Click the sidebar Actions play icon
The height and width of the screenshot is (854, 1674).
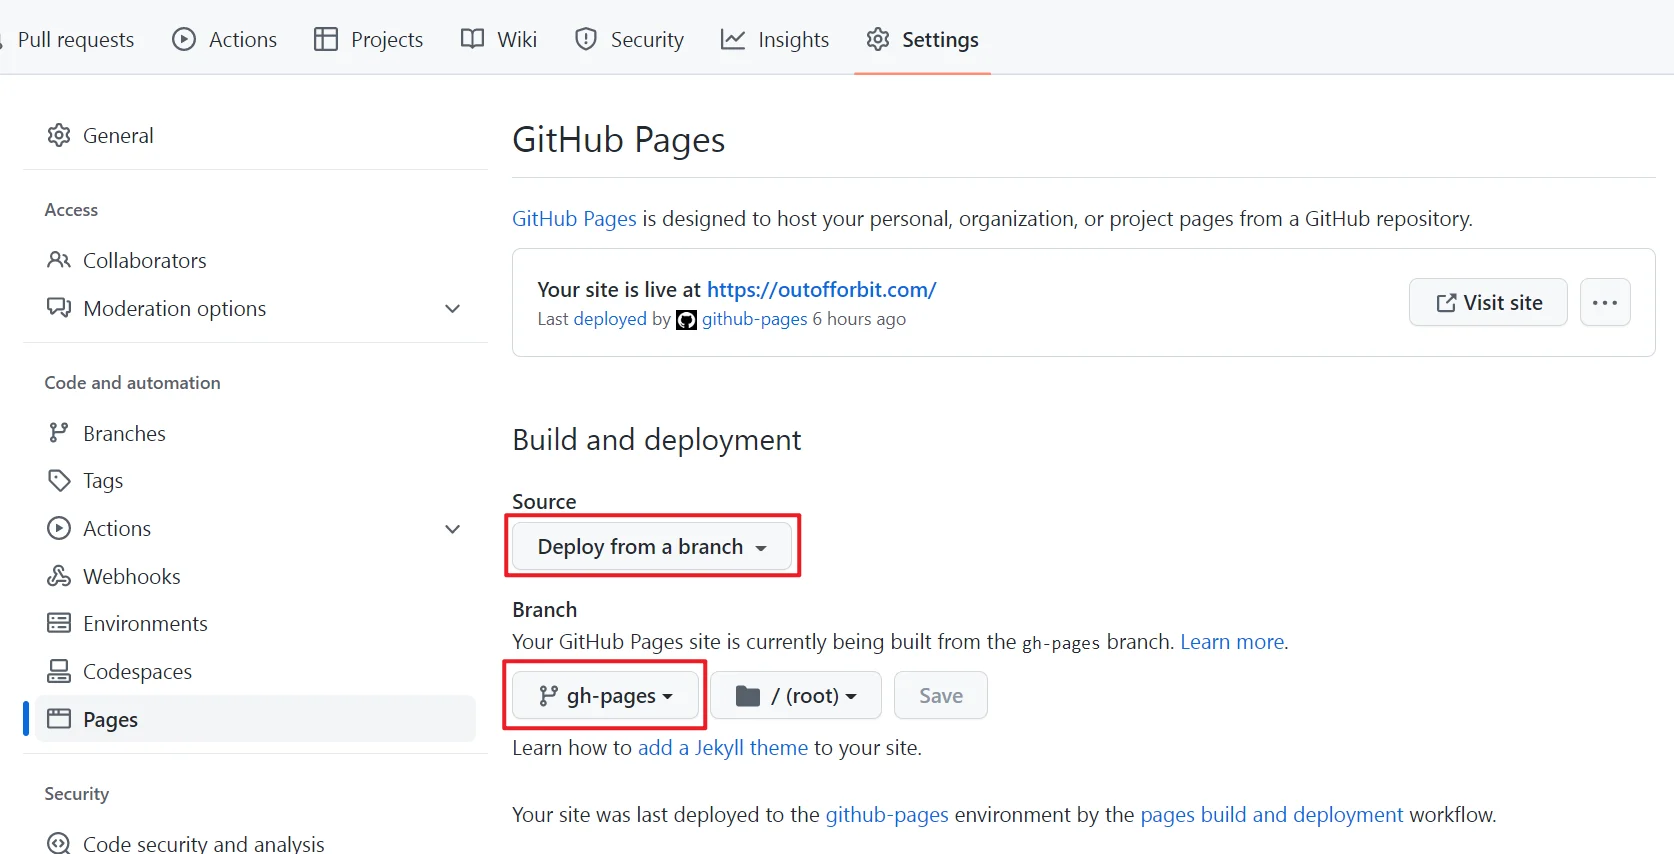[59, 528]
